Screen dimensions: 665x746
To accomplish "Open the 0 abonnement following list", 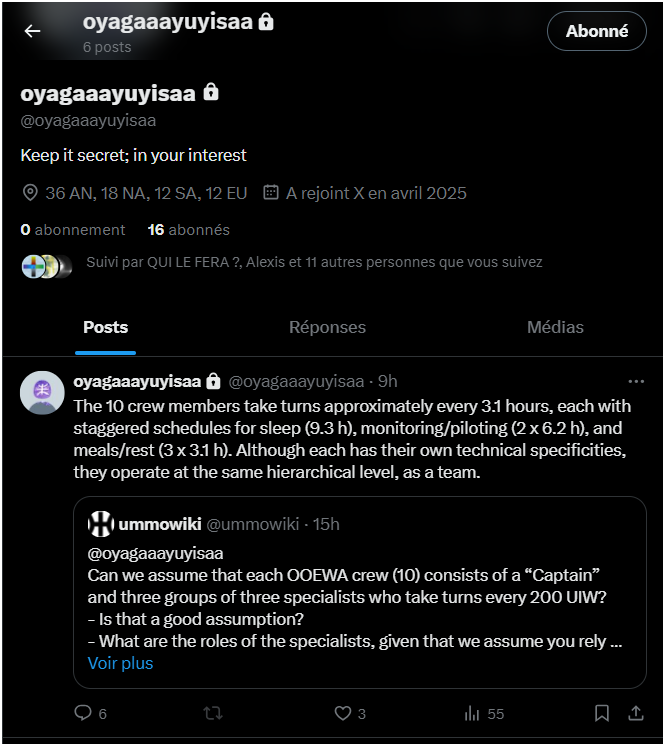I will (72, 230).
